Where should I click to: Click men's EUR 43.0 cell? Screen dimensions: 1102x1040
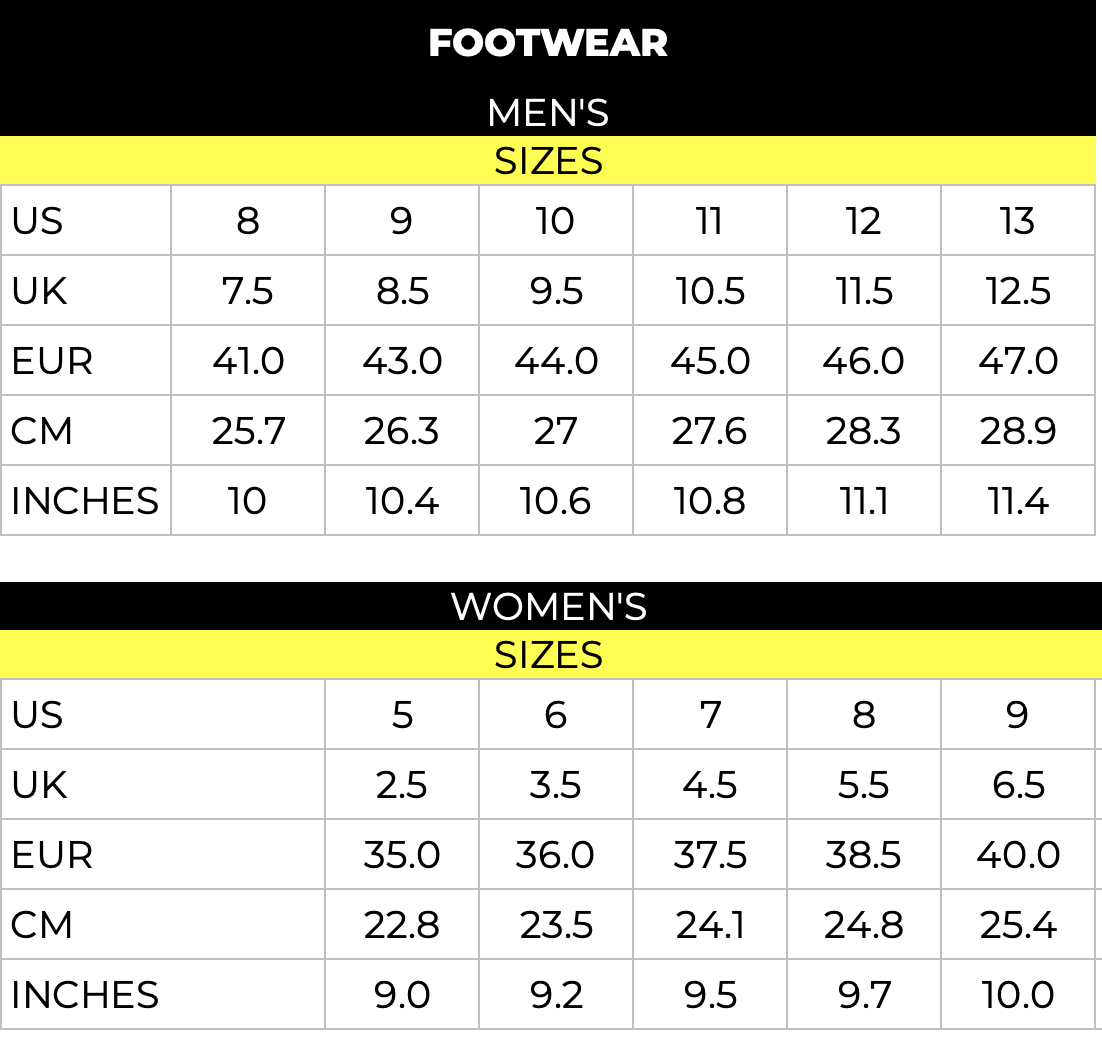[x=402, y=361]
